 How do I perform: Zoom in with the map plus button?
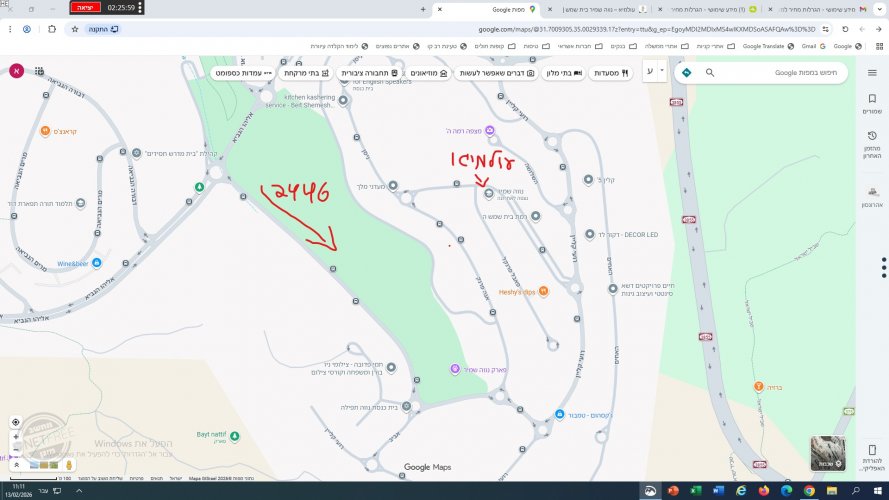[15, 437]
